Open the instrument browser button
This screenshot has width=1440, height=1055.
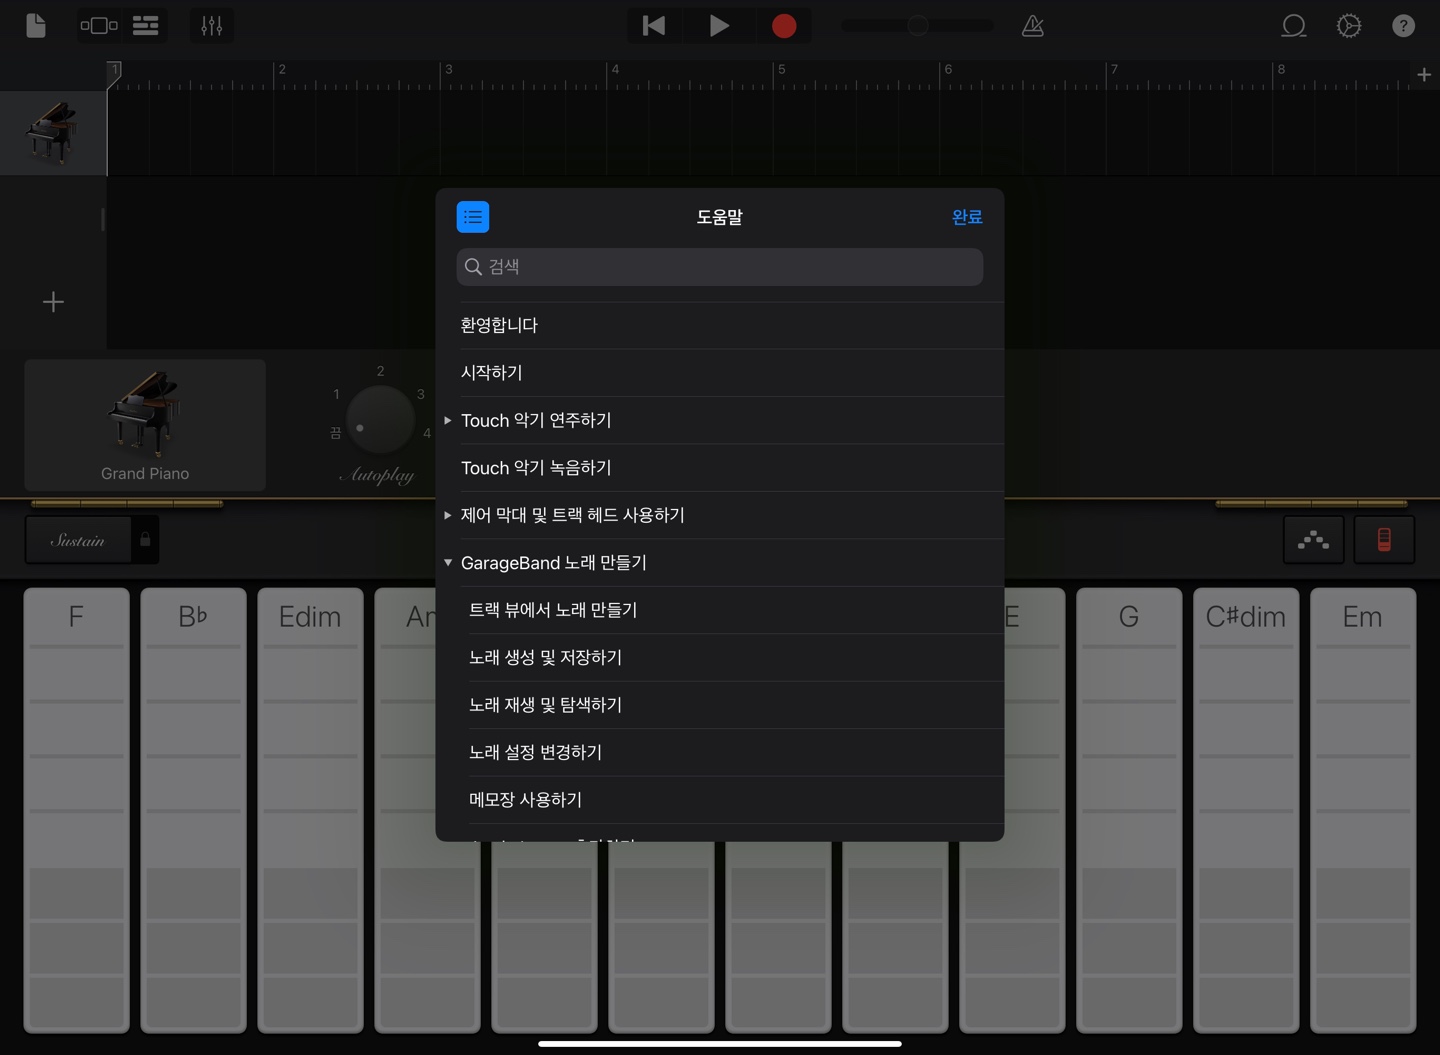[x=99, y=25]
